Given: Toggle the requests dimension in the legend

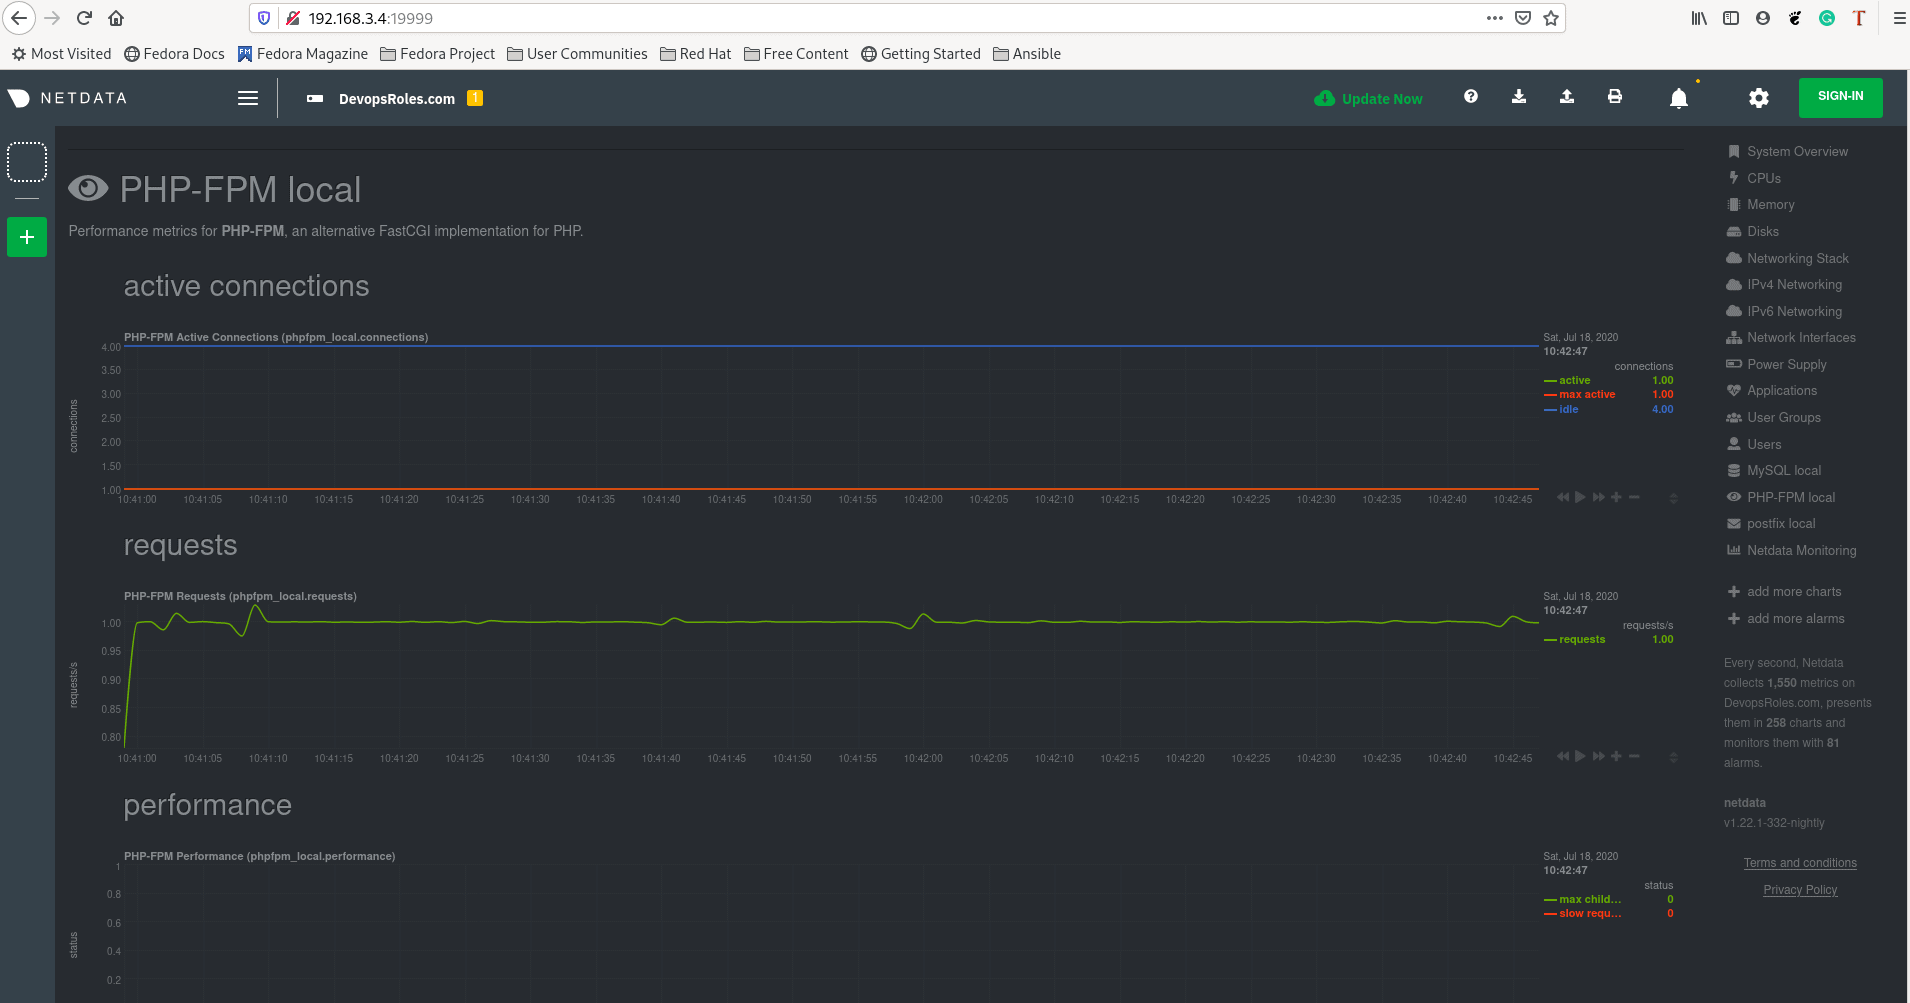Looking at the screenshot, I should coord(1581,639).
